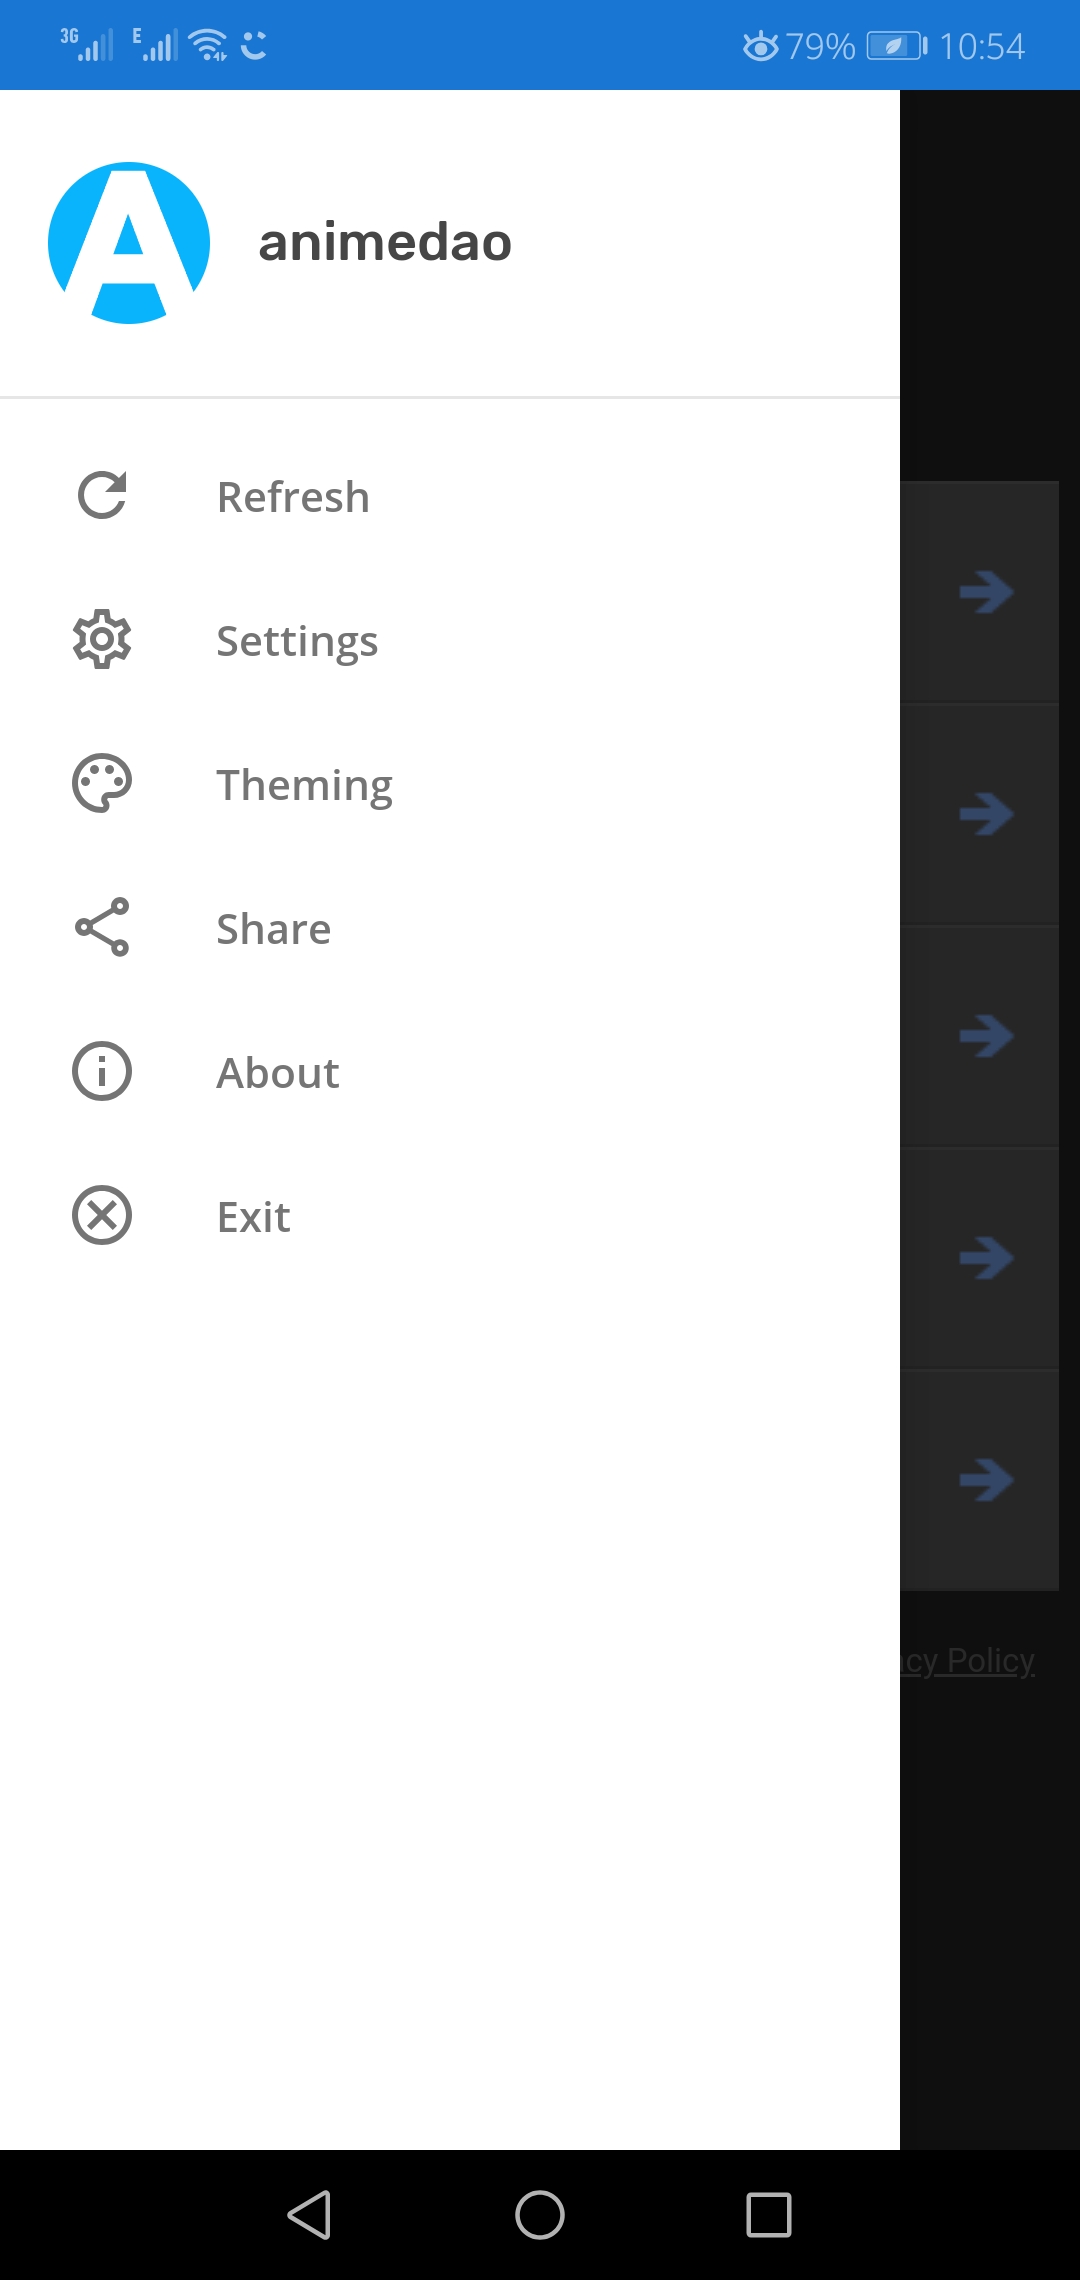This screenshot has width=1080, height=2280.
Task: Tap the Exit cross-circle icon
Action: [102, 1216]
